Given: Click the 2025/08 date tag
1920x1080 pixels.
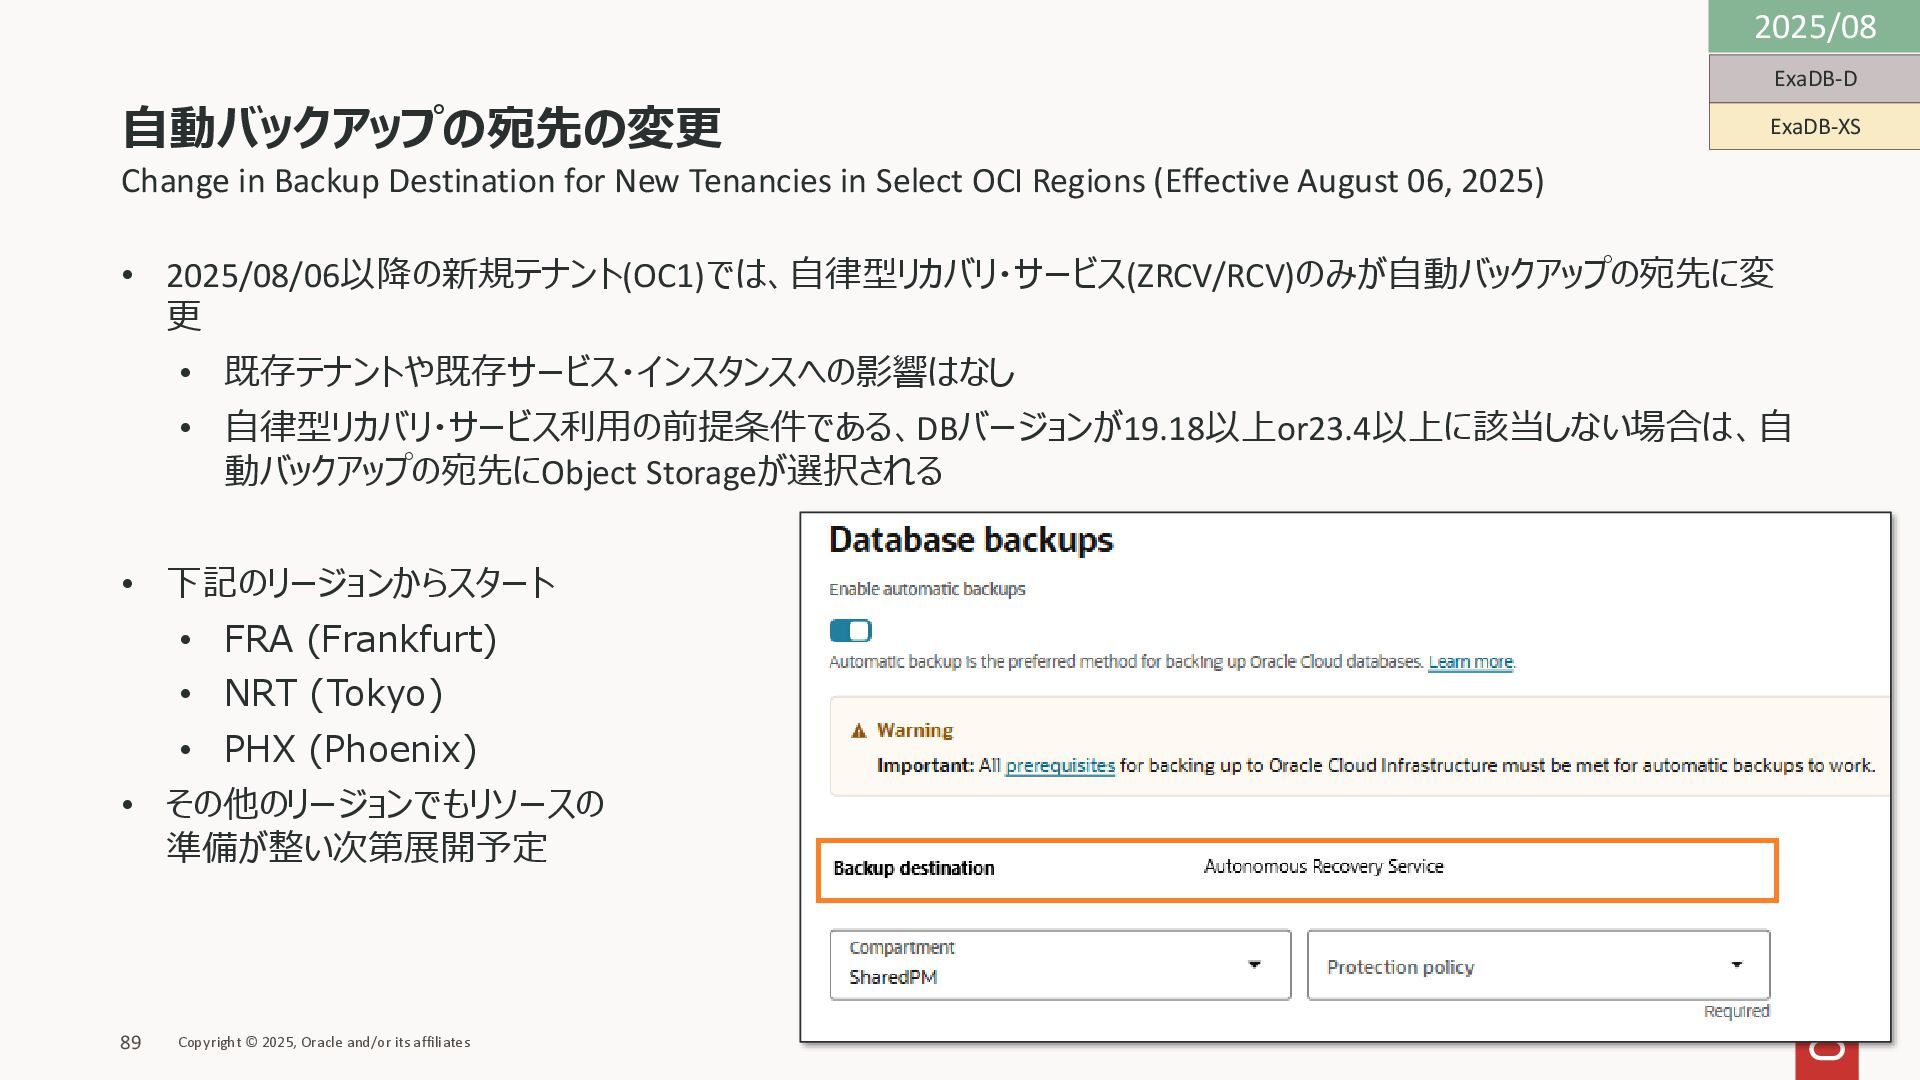Looking at the screenshot, I should tap(1814, 27).
